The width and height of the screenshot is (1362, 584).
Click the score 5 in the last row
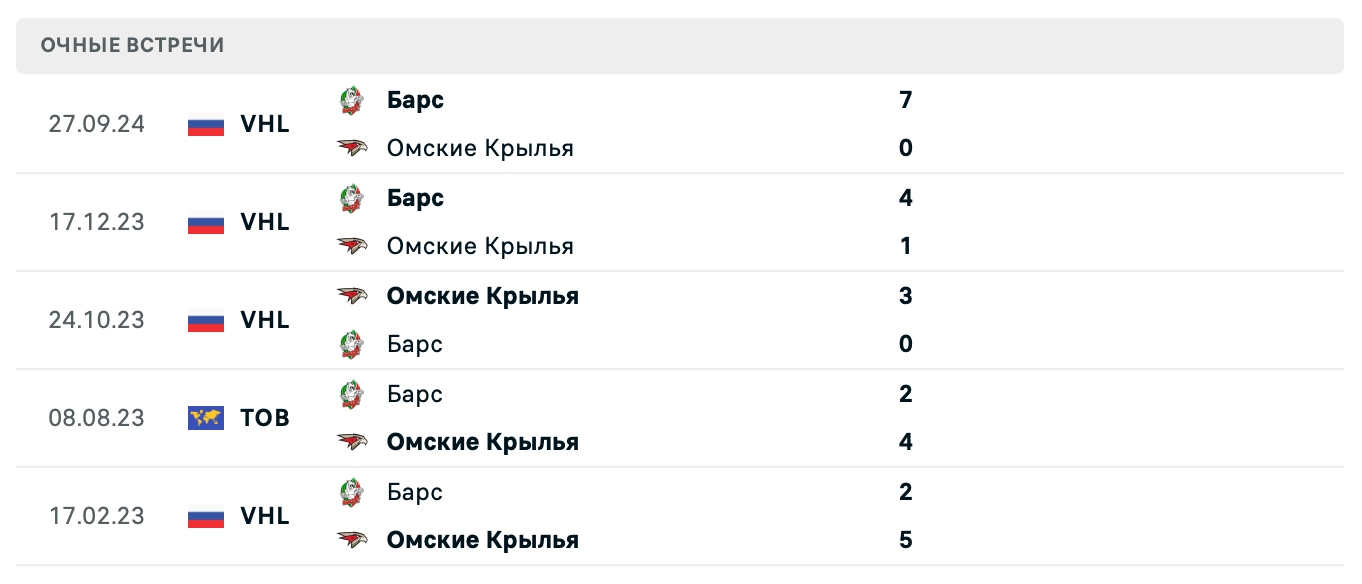[x=905, y=540]
